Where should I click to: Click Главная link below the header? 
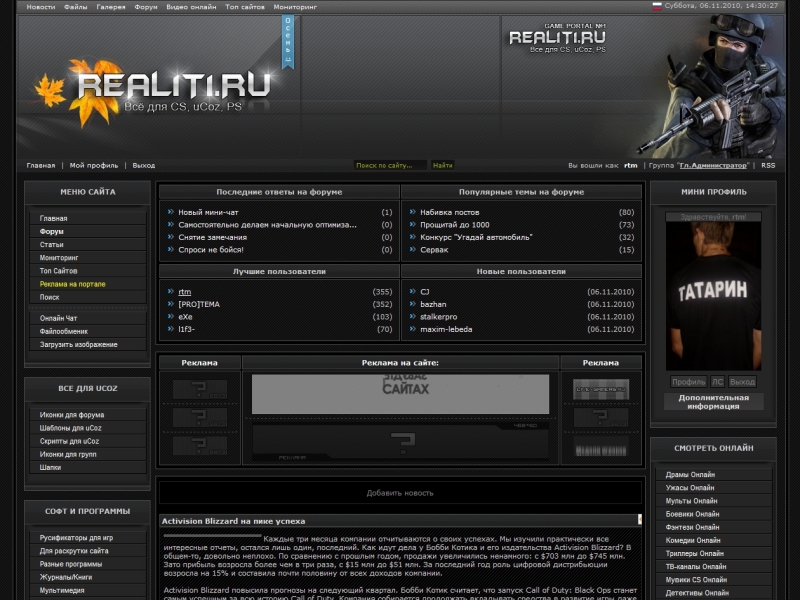pos(41,165)
